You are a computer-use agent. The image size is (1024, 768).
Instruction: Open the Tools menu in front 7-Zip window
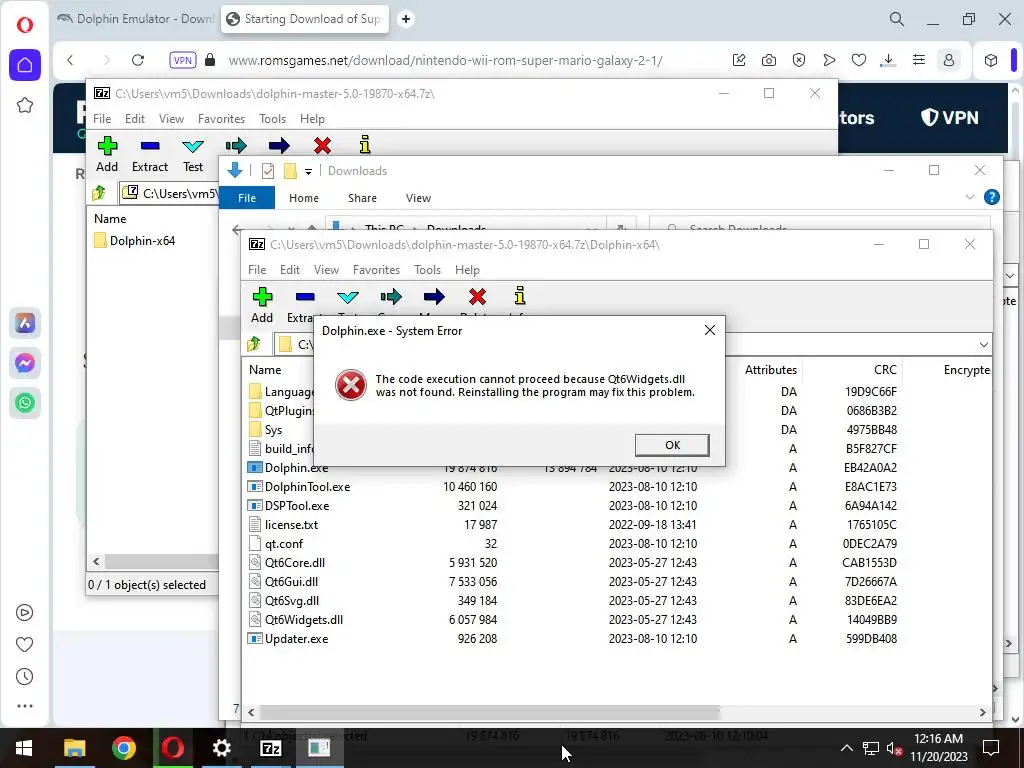(x=427, y=270)
